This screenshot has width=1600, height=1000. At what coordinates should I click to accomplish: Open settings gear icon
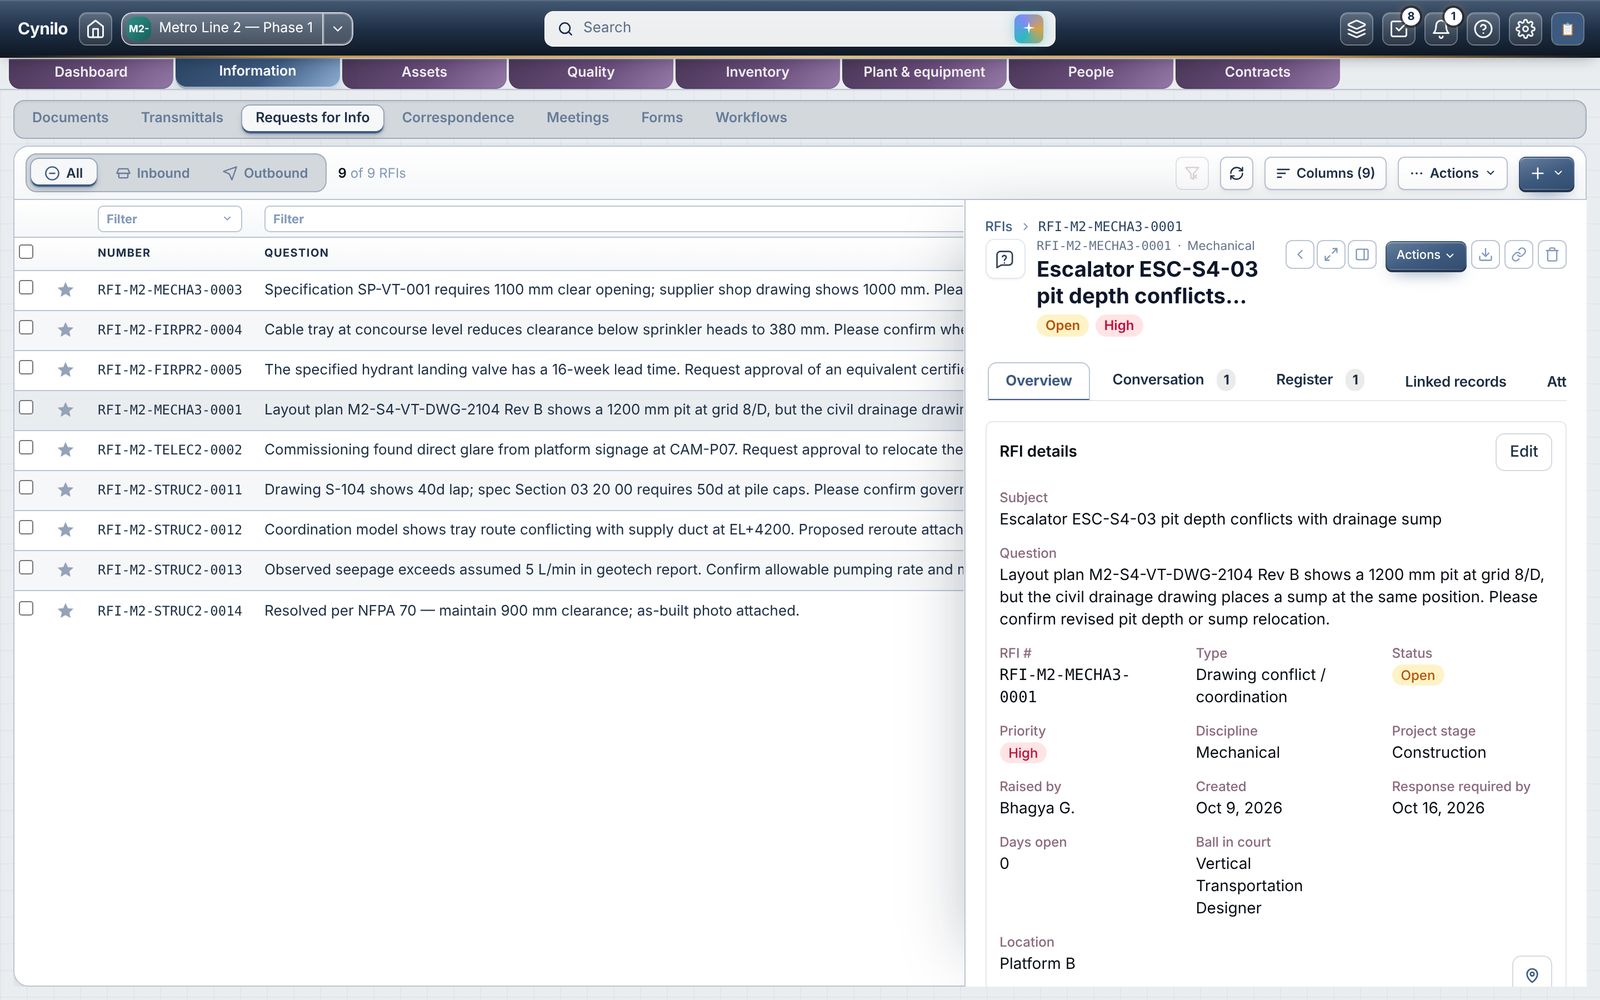[1525, 29]
